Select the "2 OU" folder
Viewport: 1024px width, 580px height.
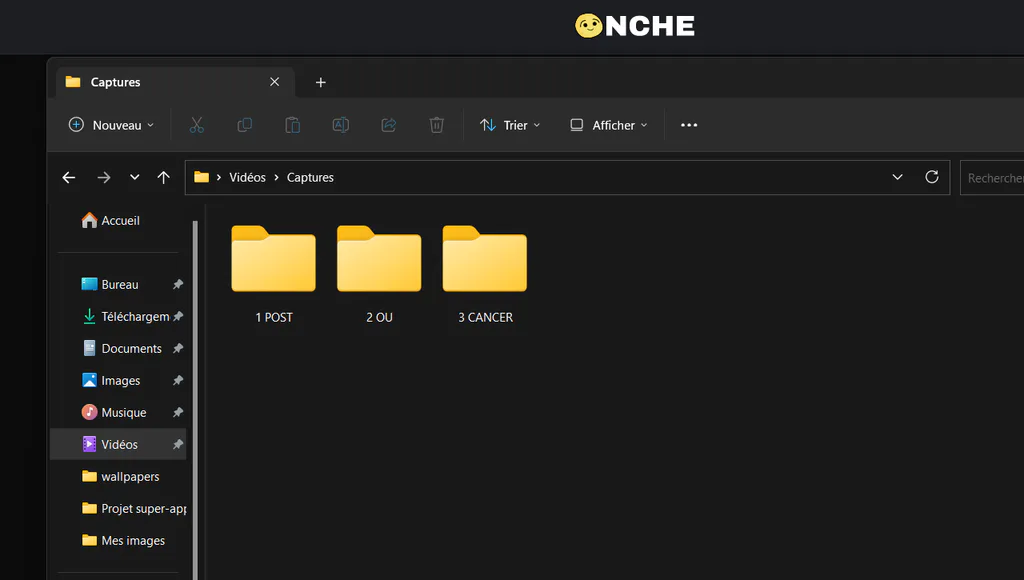point(379,275)
